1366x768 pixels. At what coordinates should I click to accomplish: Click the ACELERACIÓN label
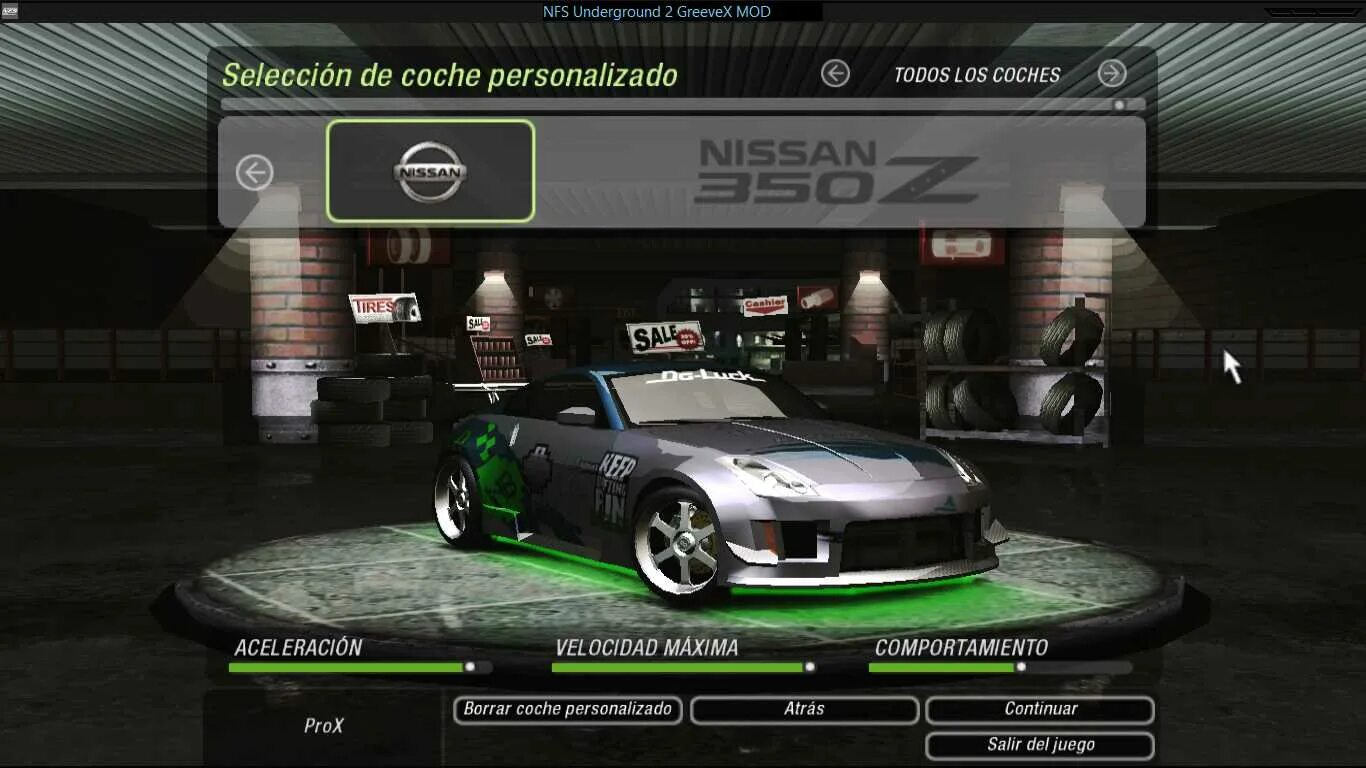click(298, 647)
